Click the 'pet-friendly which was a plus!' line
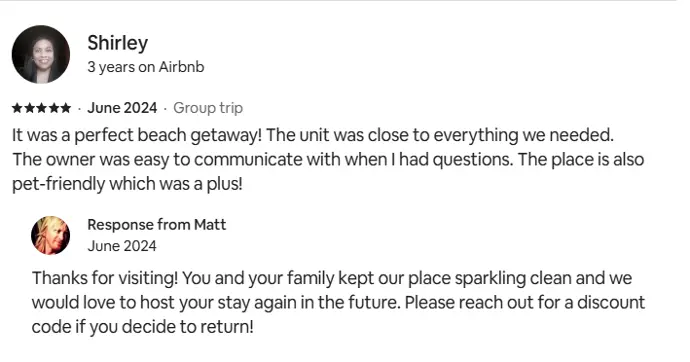The image size is (690, 362). [127, 184]
